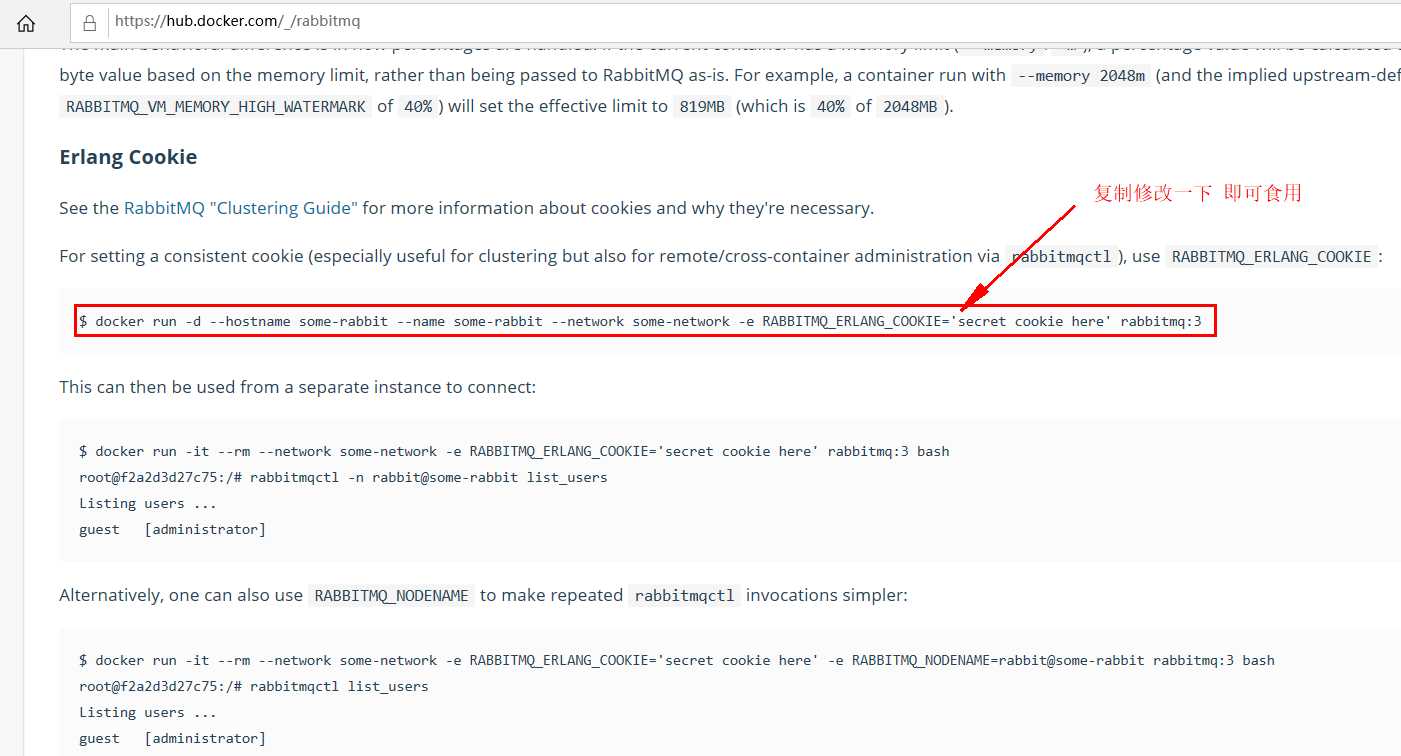Image resolution: width=1401 pixels, height=756 pixels.
Task: Click the rabbitmqctl code after "administration via"
Action: (x=1061, y=257)
